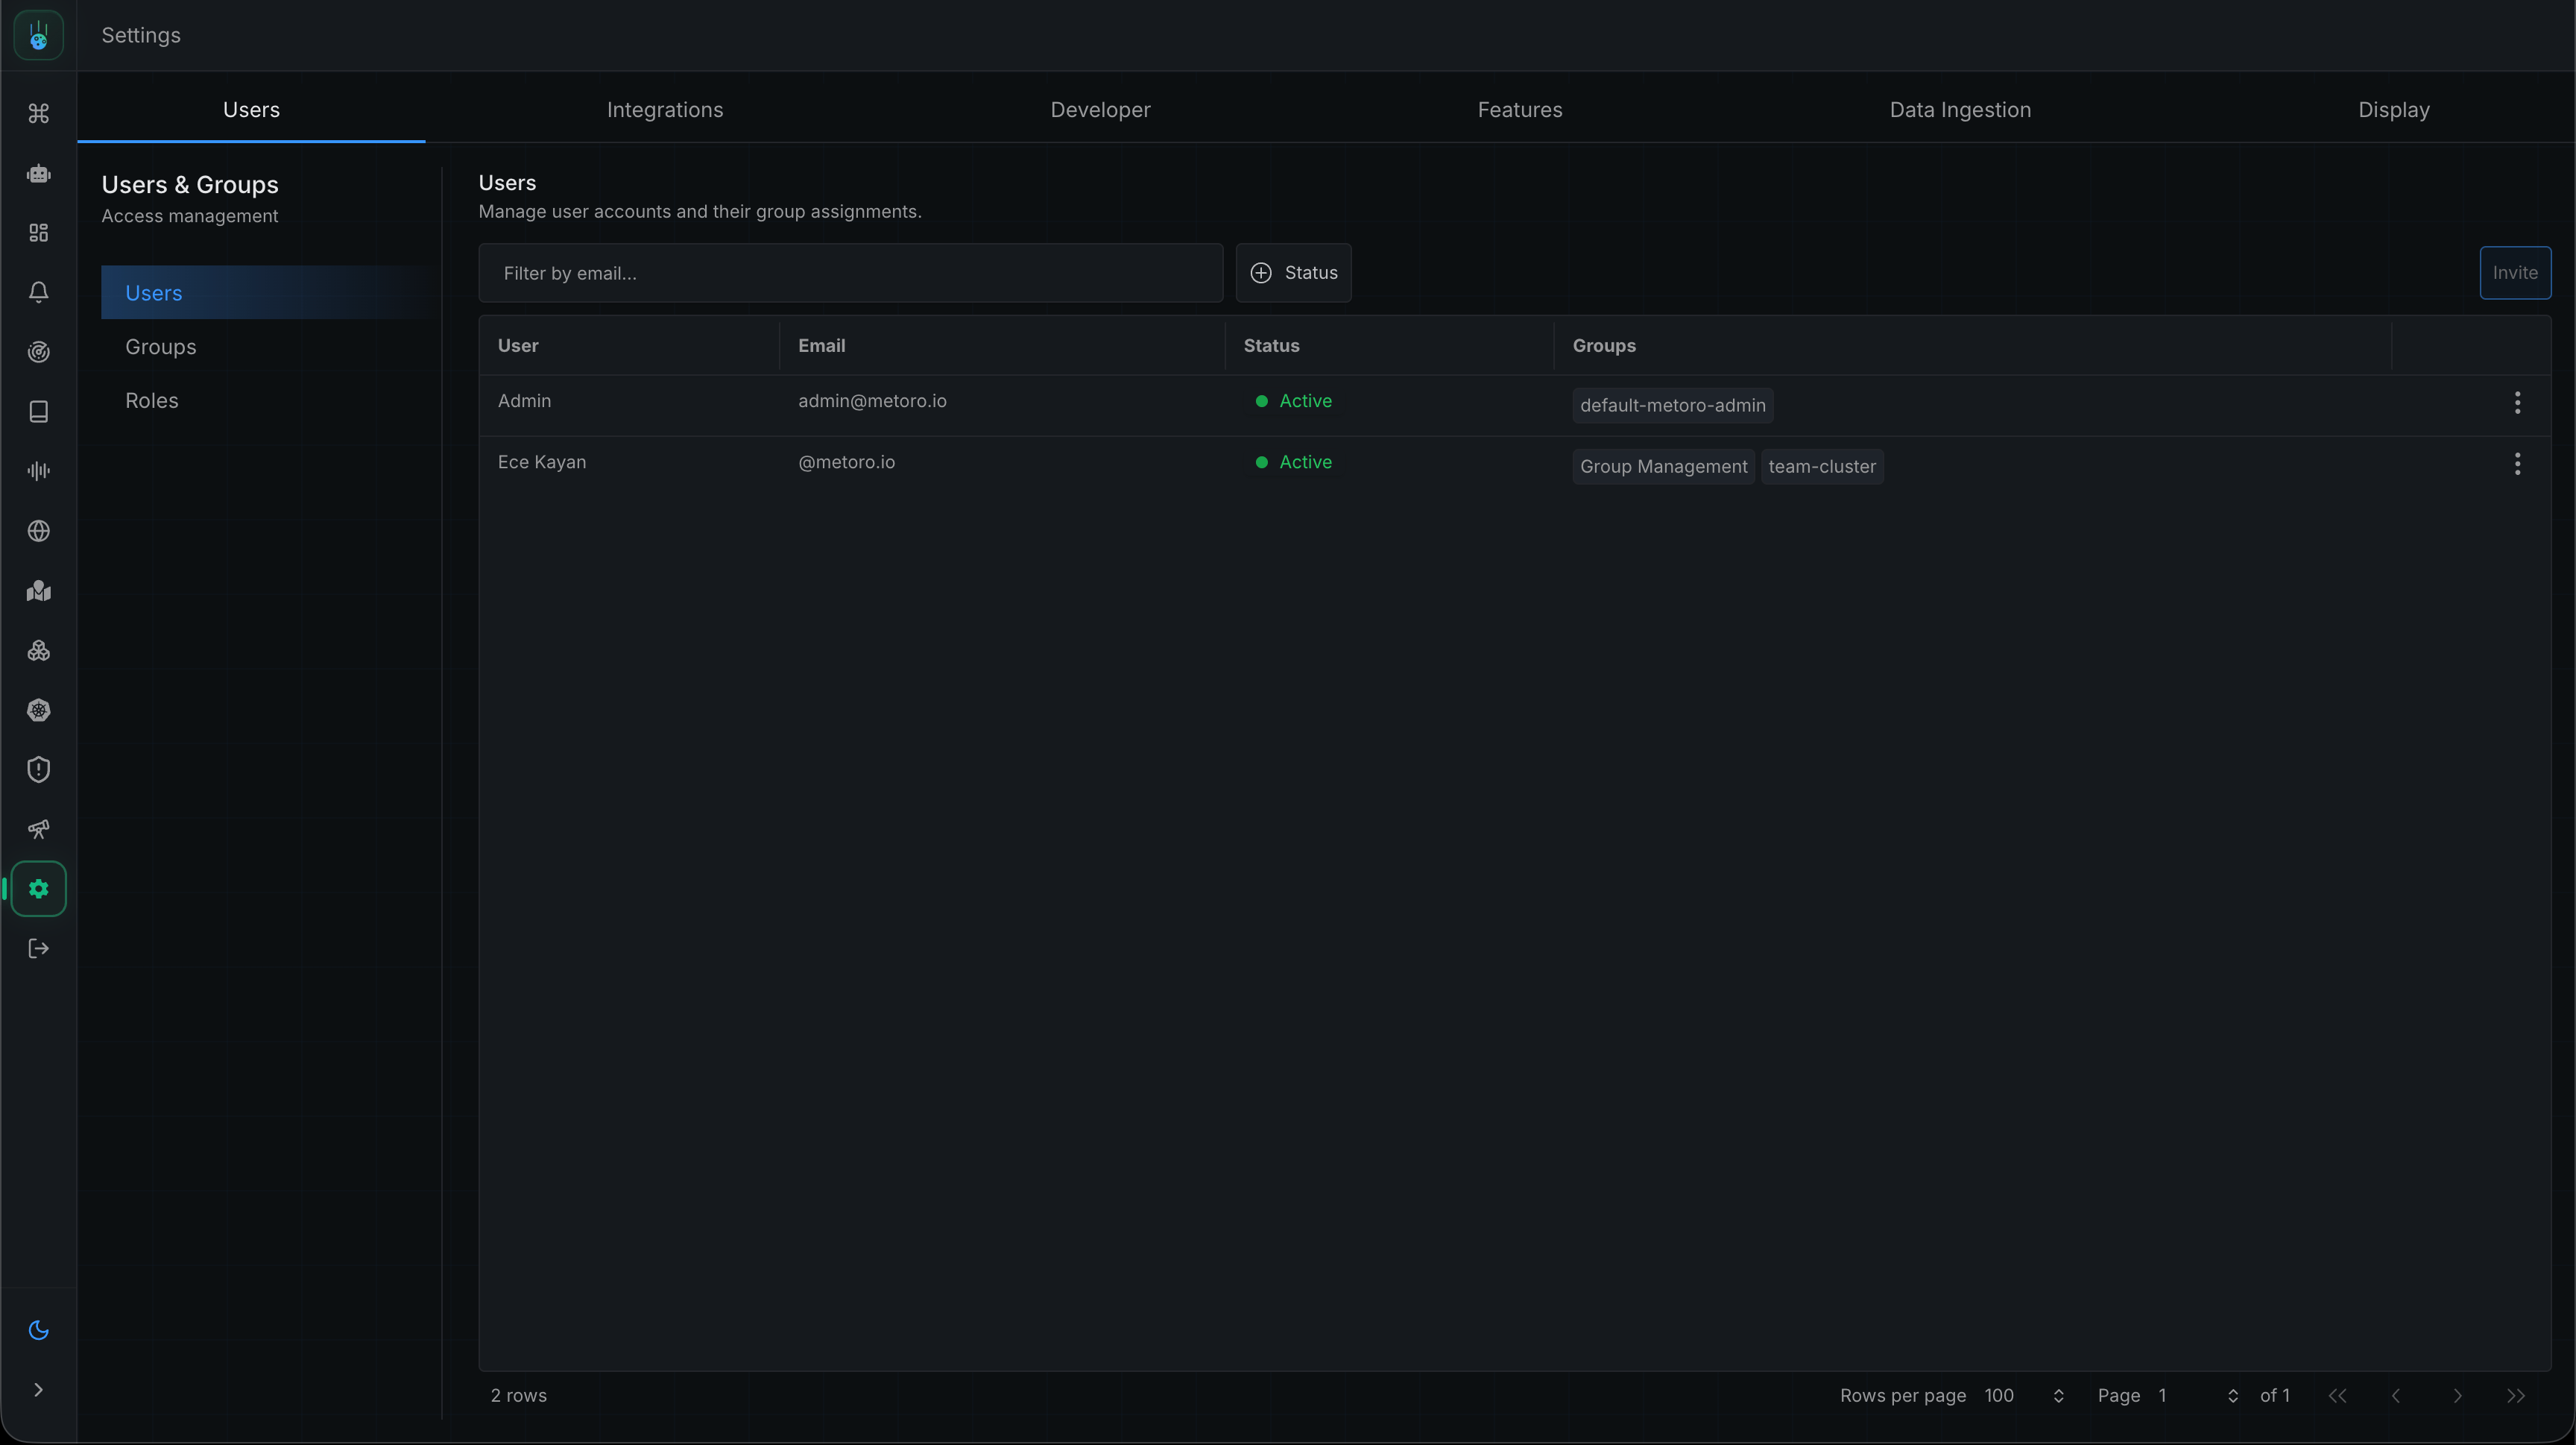The height and width of the screenshot is (1445, 2576).
Task: Open the radar sidebar icon
Action: click(38, 352)
